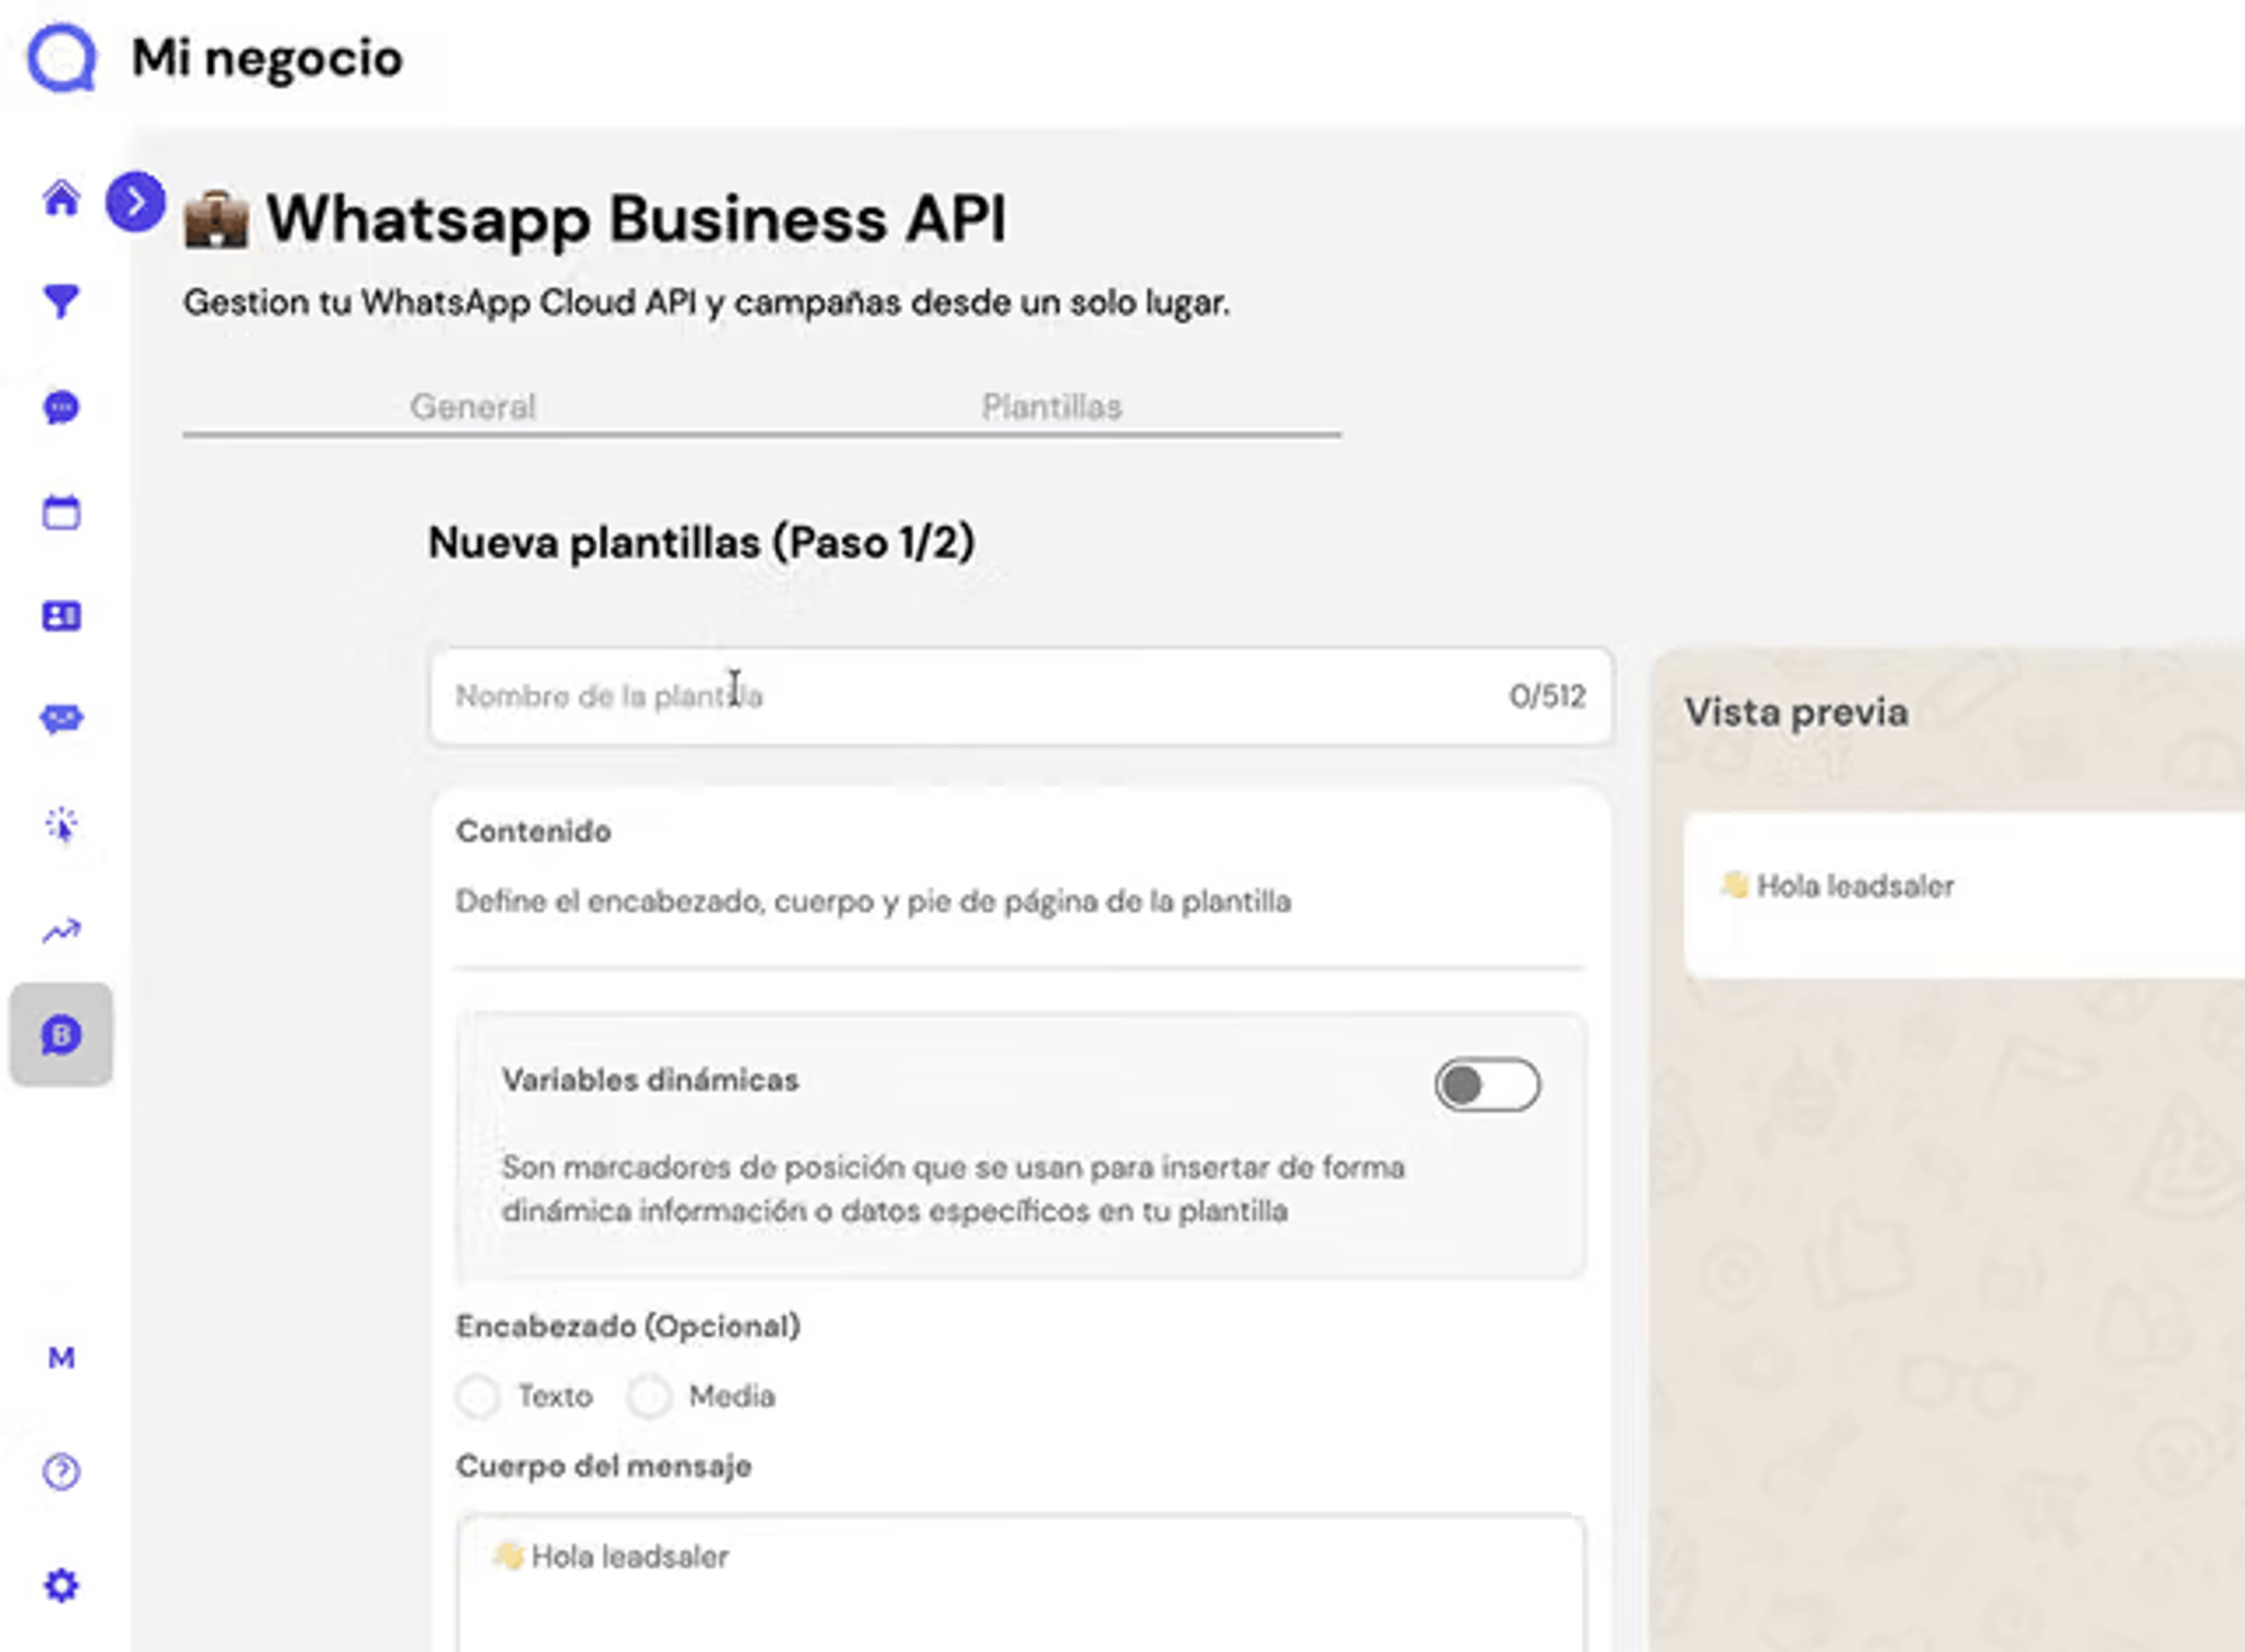2245x1652 pixels.
Task: Open the help question mark icon
Action: pyautogui.click(x=61, y=1471)
